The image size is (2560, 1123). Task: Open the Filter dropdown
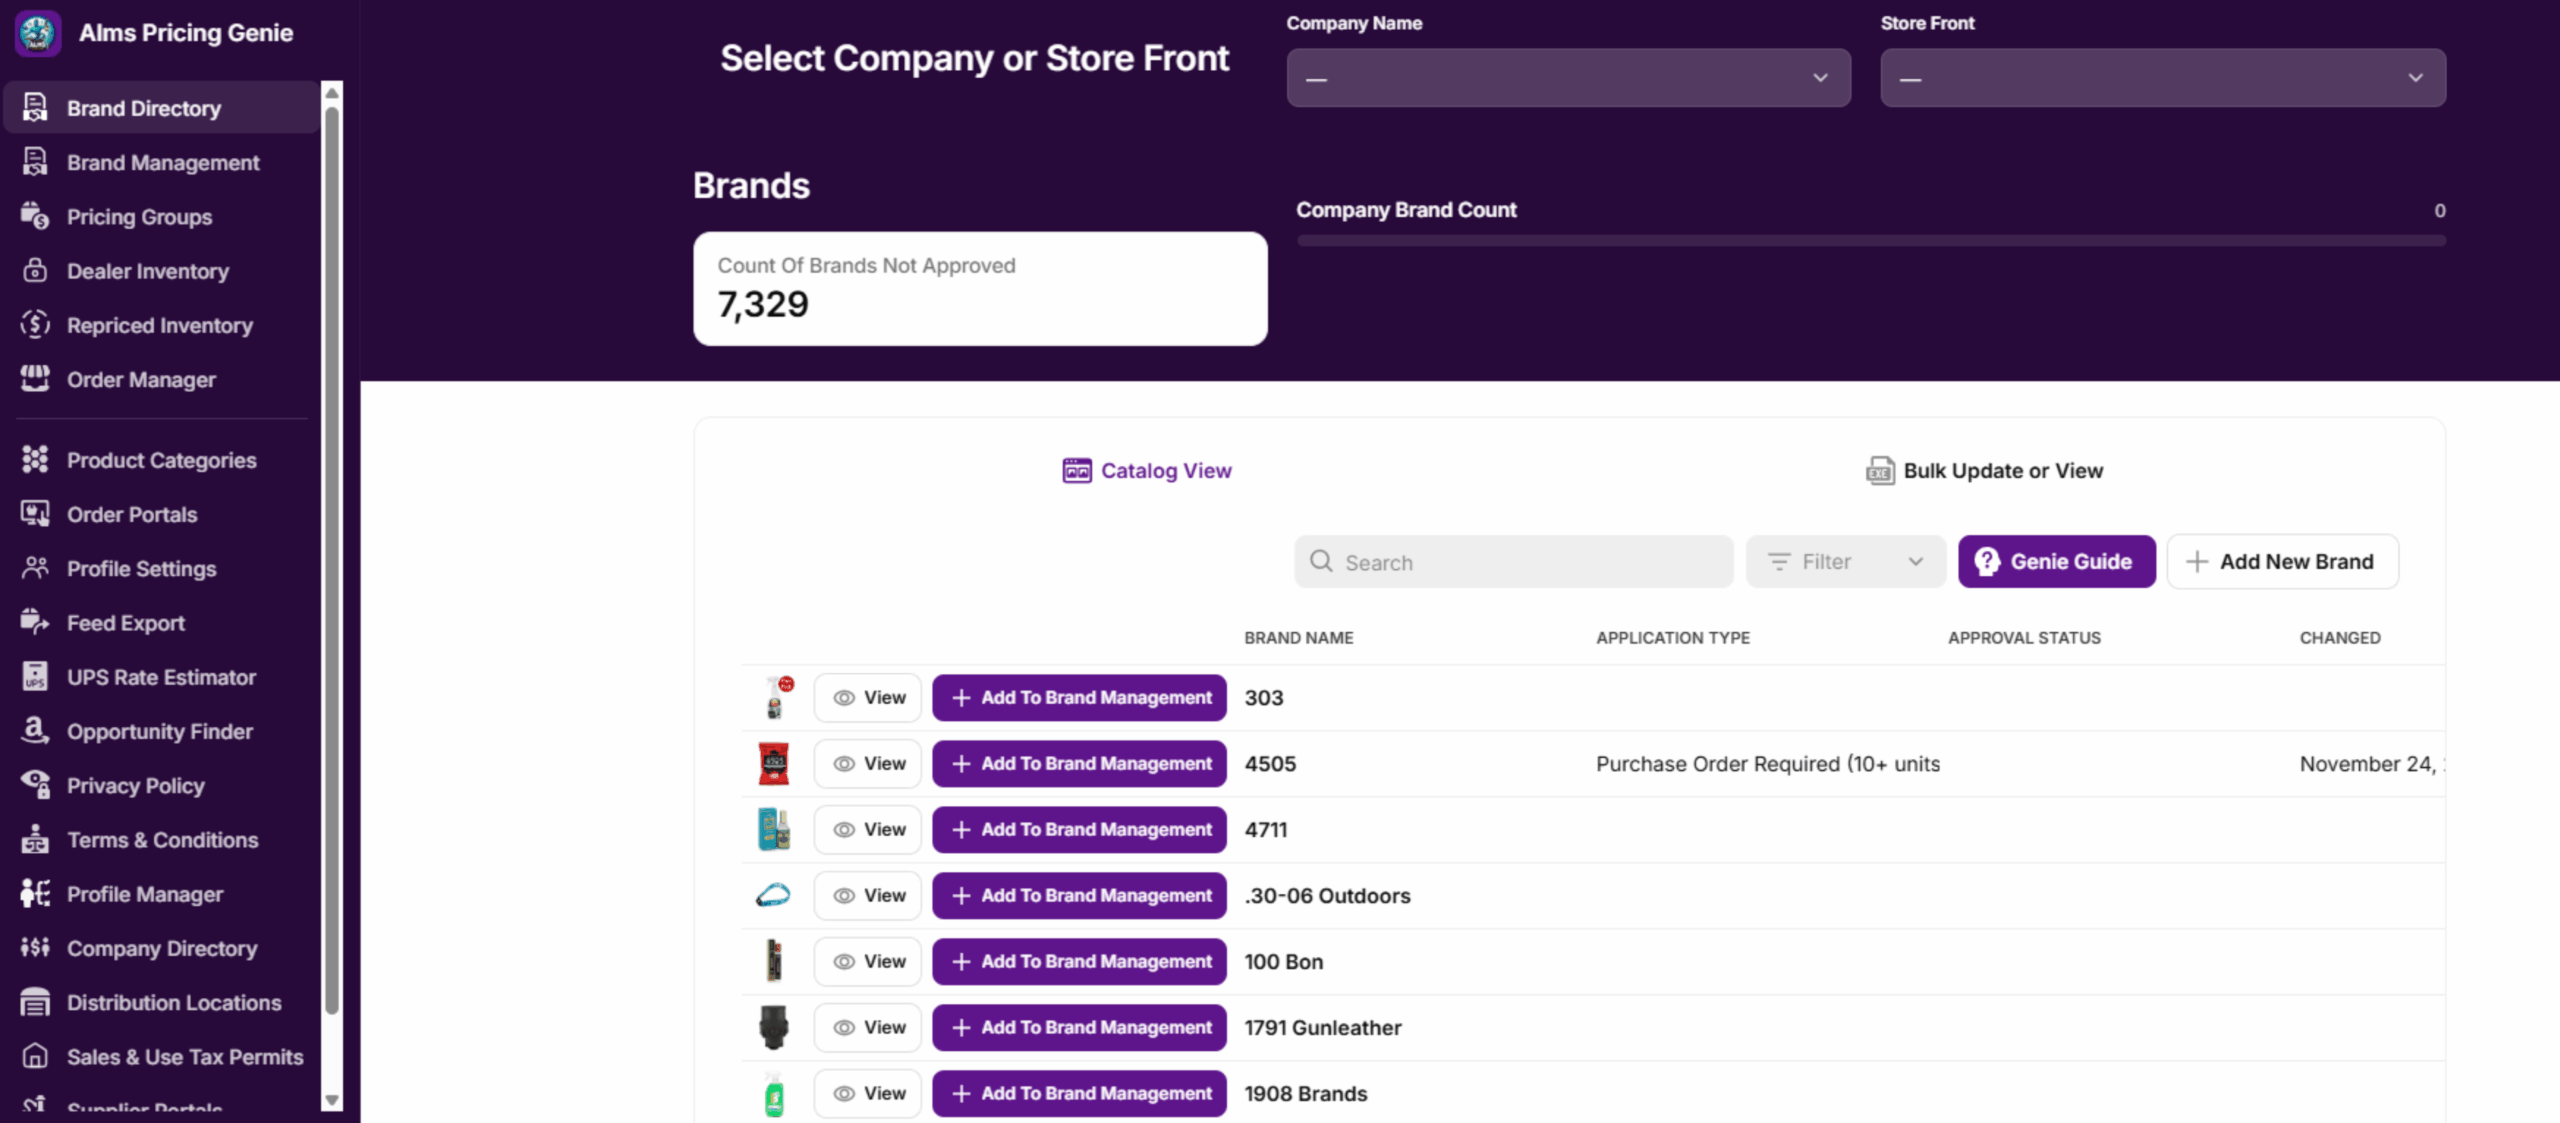pos(1845,562)
